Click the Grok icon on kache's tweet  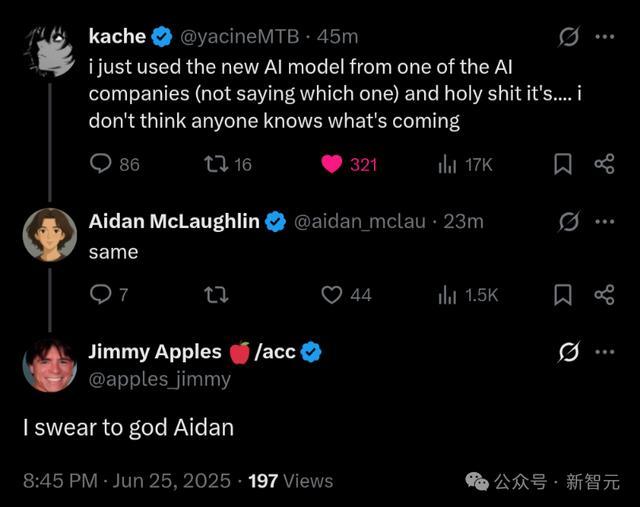click(568, 37)
